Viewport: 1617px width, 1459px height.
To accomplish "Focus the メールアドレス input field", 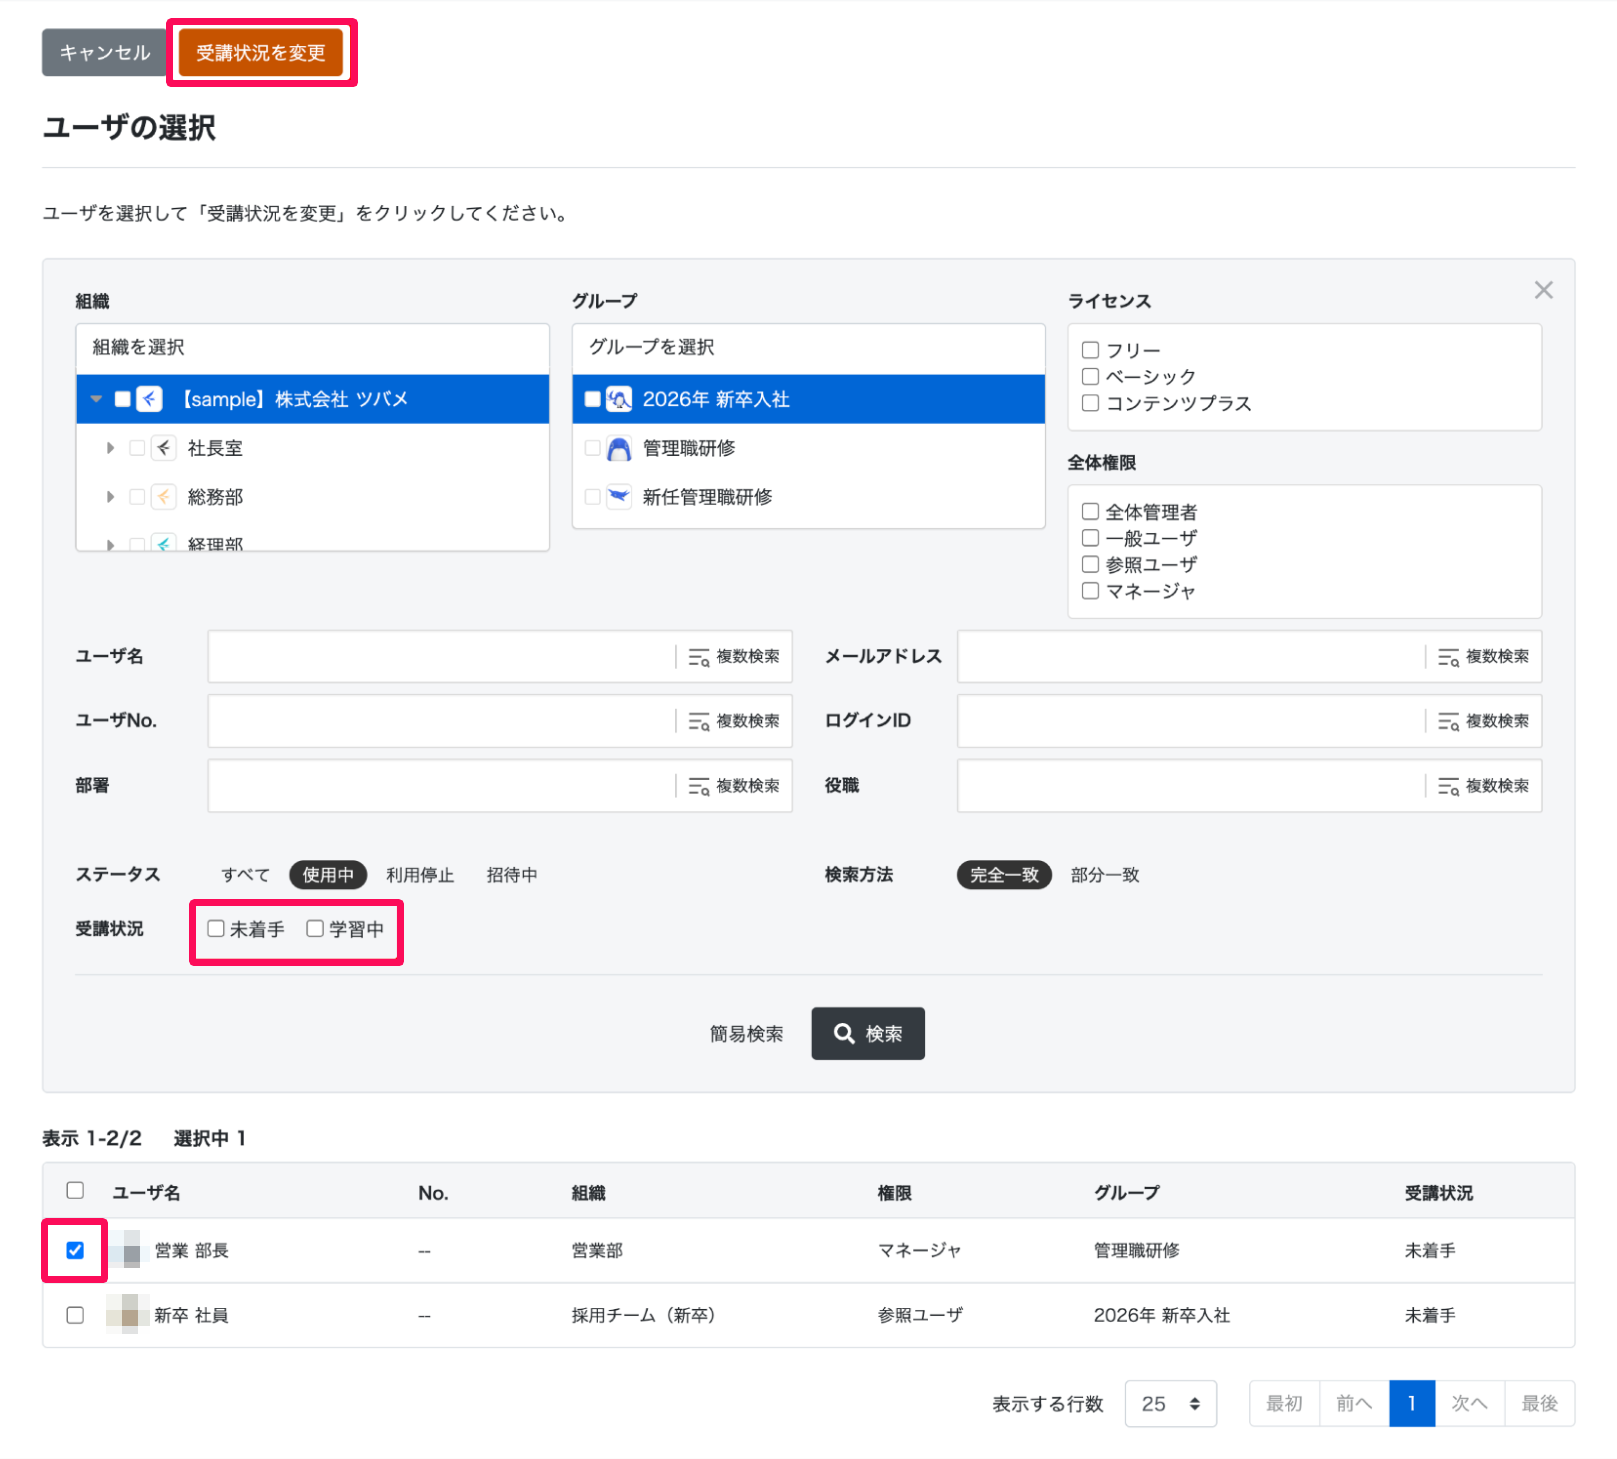I will tap(1190, 656).
